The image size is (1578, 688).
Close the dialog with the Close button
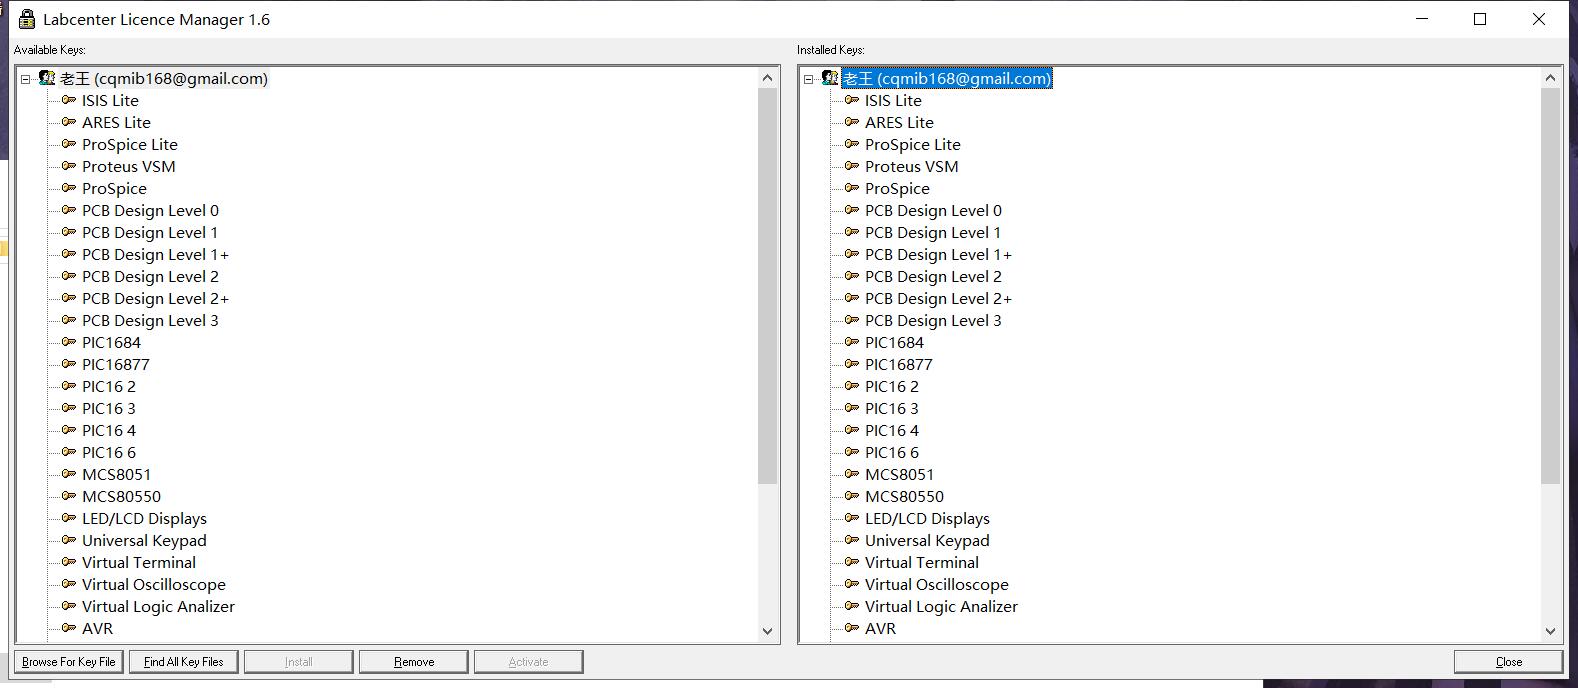(1508, 662)
